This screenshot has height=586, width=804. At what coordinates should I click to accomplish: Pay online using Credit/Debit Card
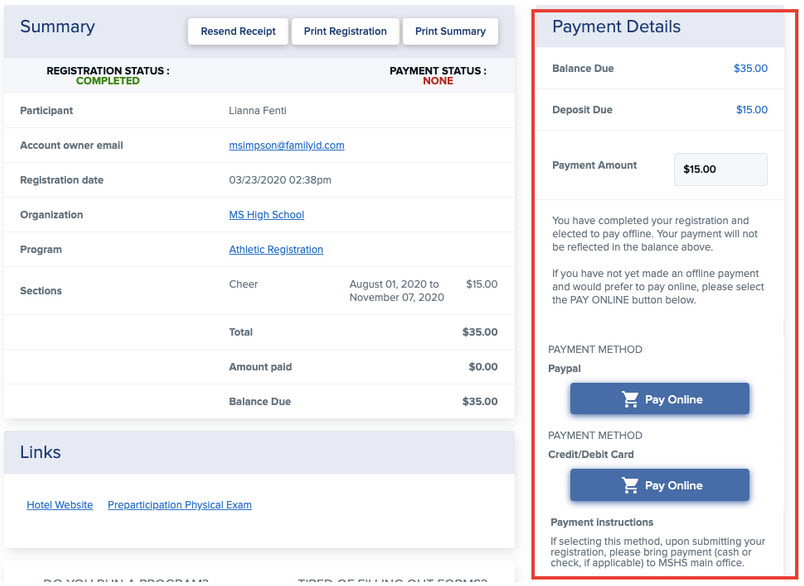[659, 485]
